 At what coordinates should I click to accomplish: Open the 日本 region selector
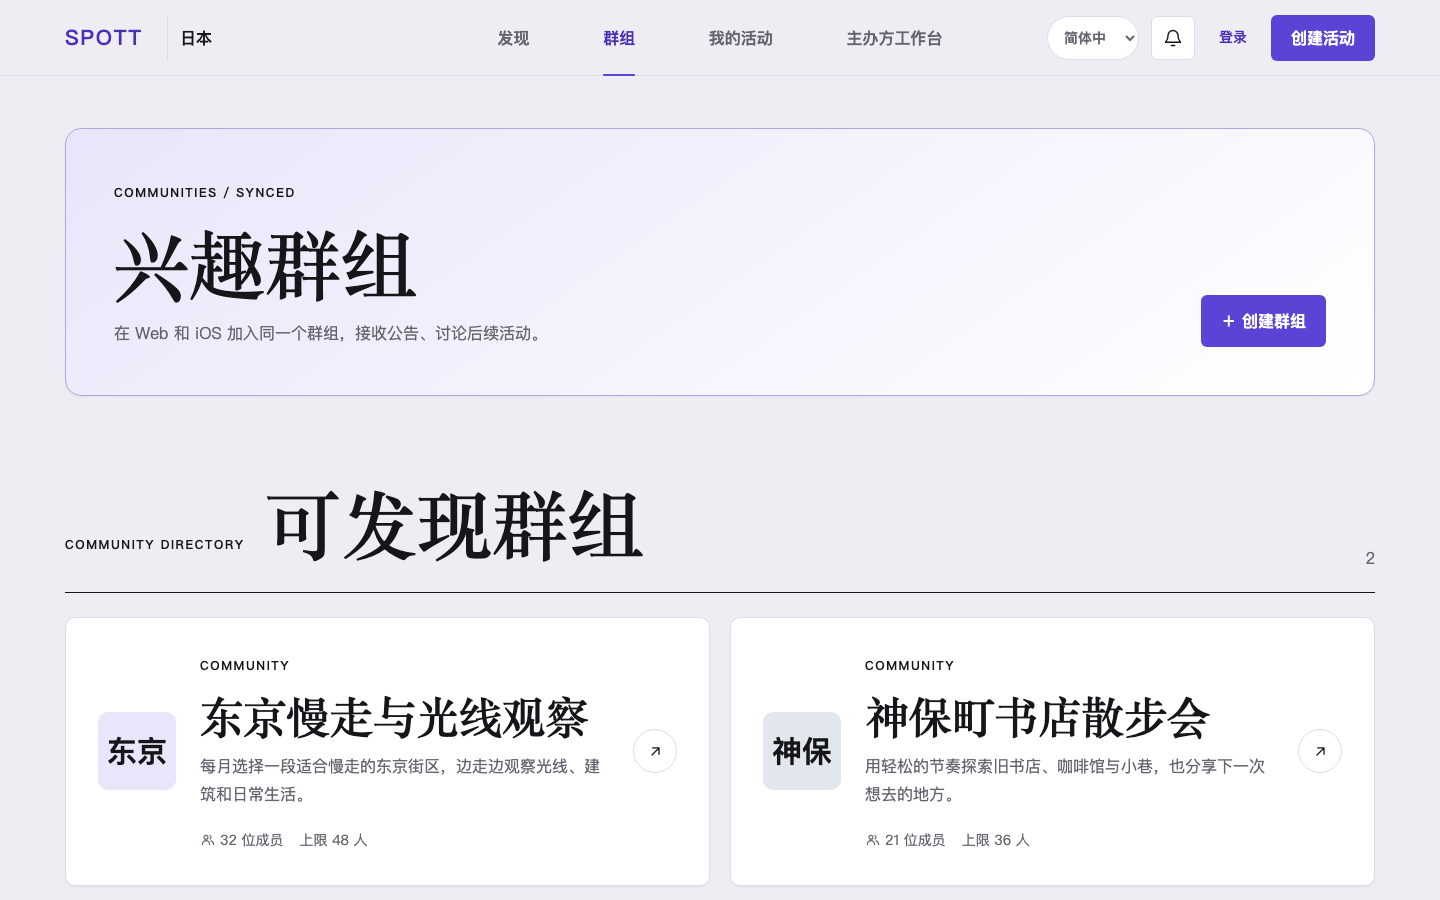tap(196, 38)
